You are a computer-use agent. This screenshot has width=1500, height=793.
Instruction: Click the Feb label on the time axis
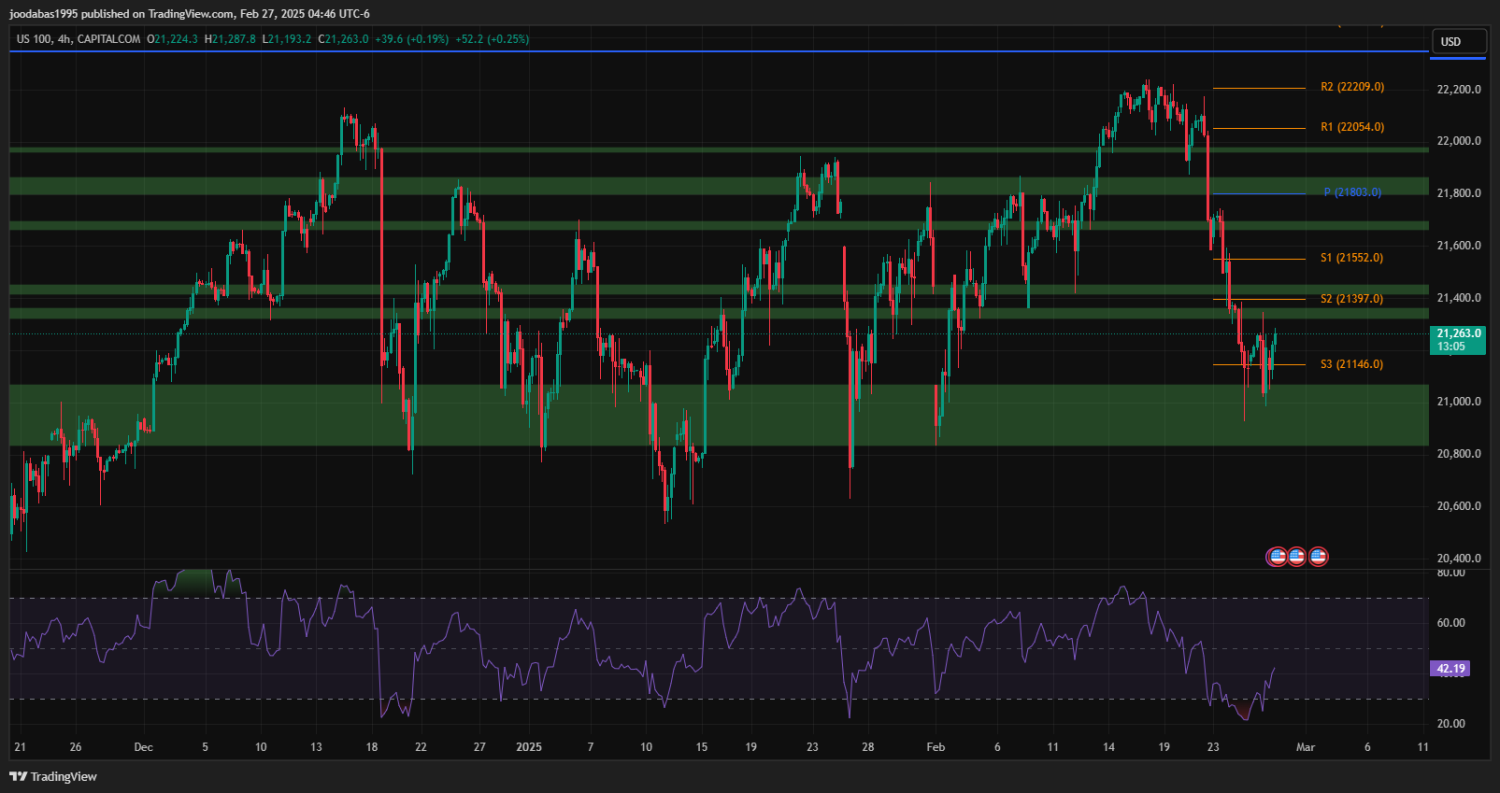pyautogui.click(x=935, y=747)
